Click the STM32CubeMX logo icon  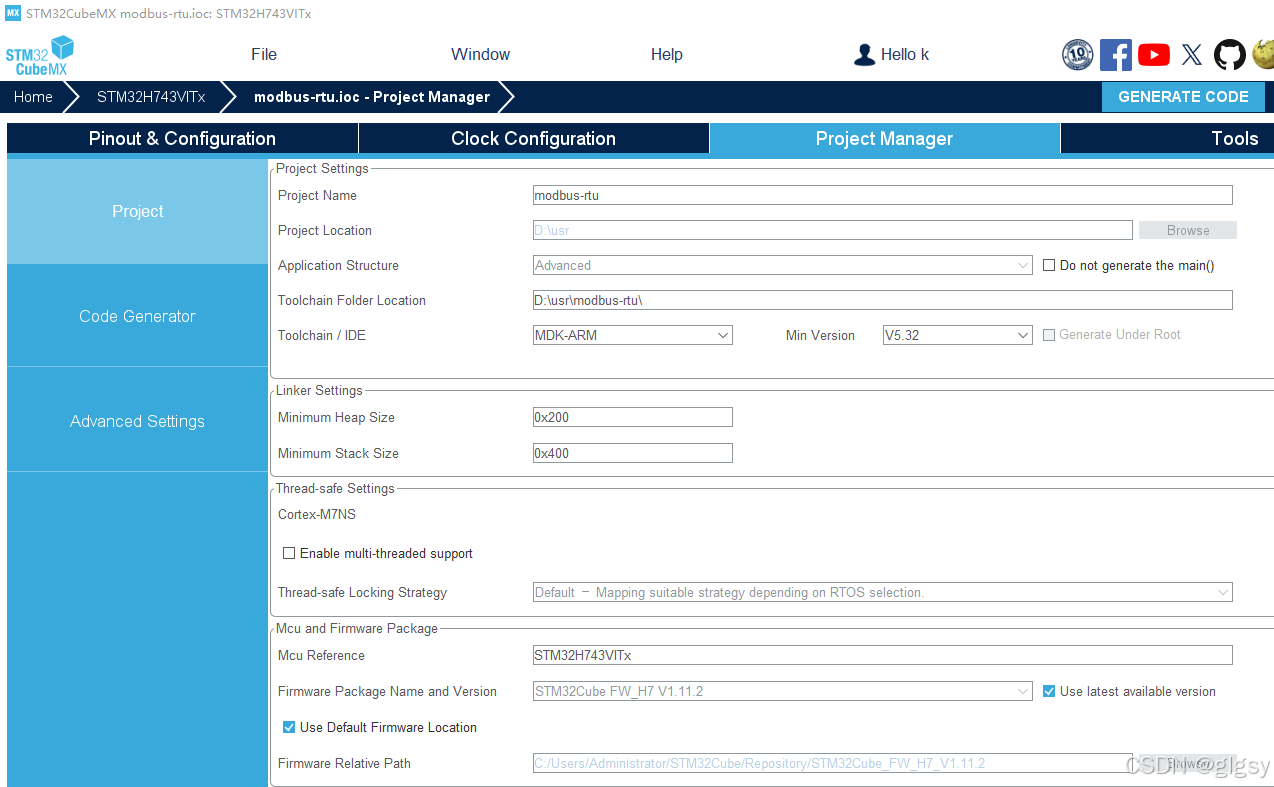(x=40, y=55)
